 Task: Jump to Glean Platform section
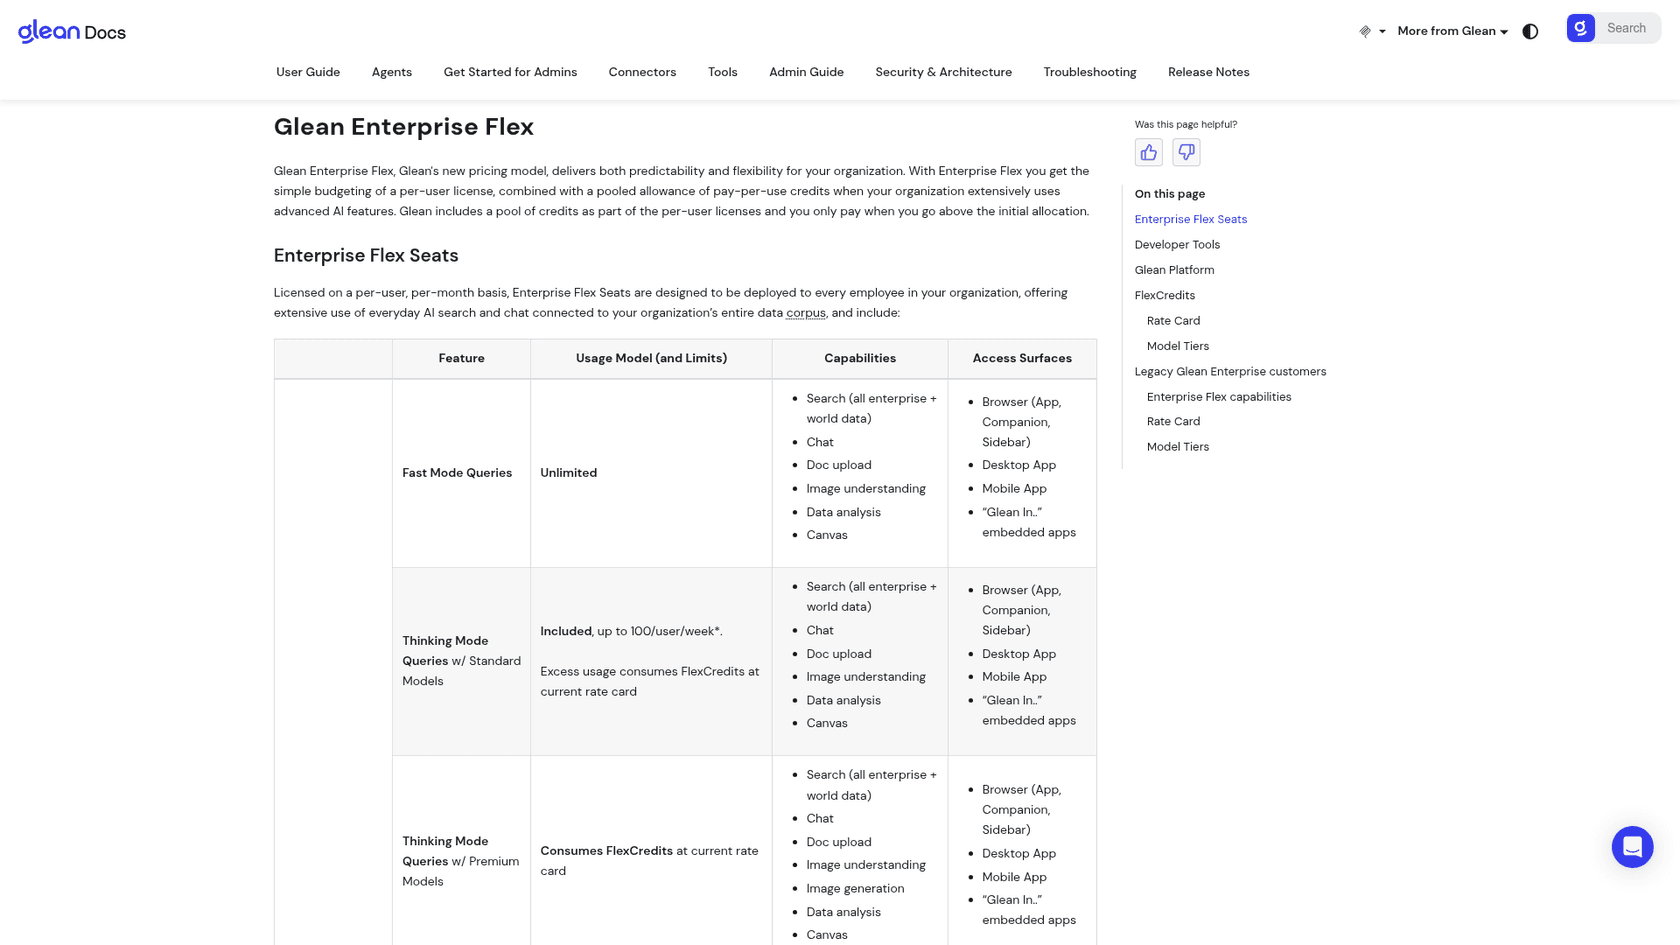point(1174,270)
